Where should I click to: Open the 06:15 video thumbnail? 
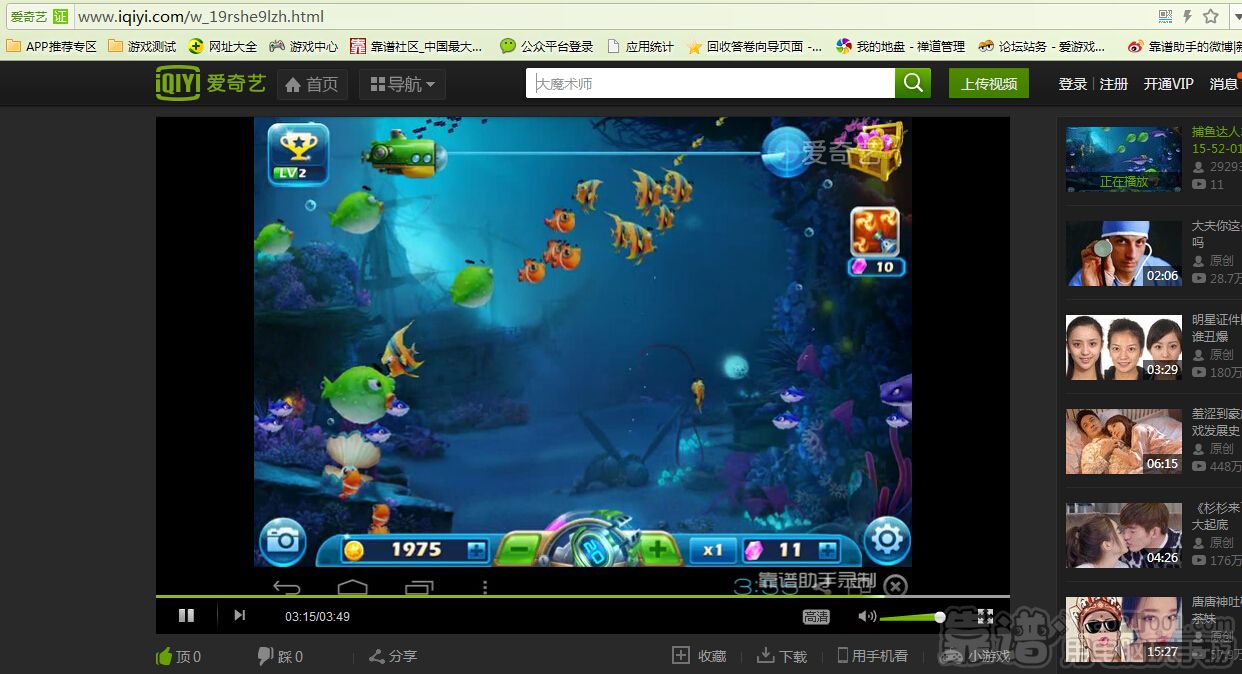pos(1123,441)
